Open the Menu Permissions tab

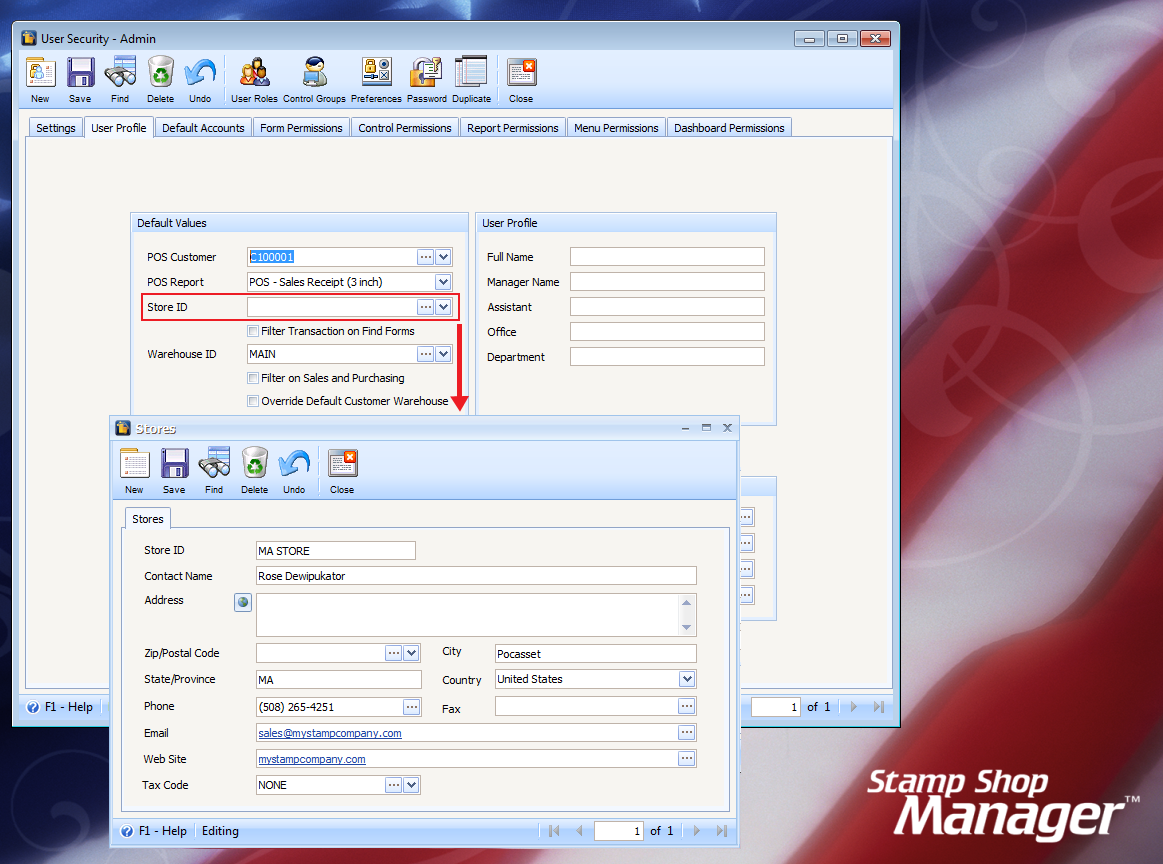point(616,128)
